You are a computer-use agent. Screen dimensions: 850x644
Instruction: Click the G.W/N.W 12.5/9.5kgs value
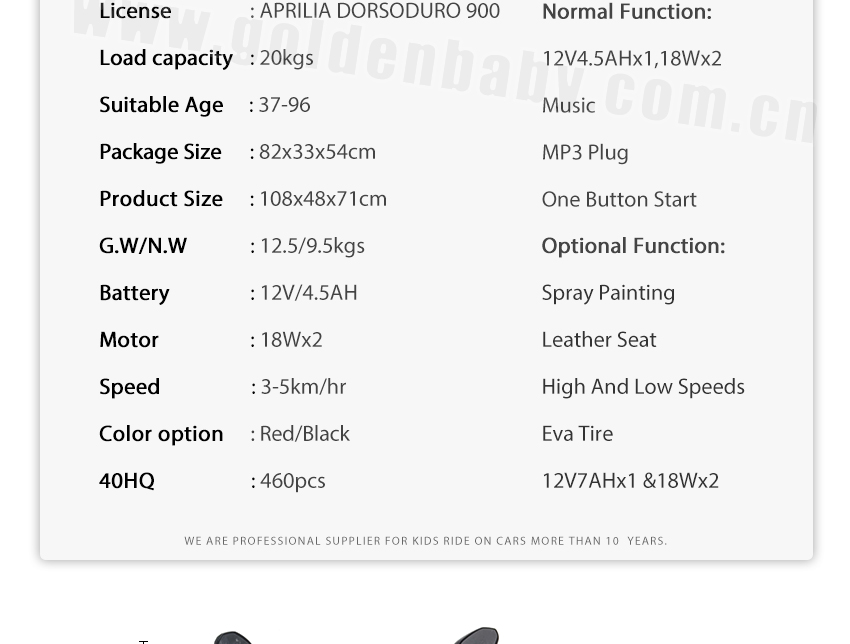pyautogui.click(x=312, y=246)
